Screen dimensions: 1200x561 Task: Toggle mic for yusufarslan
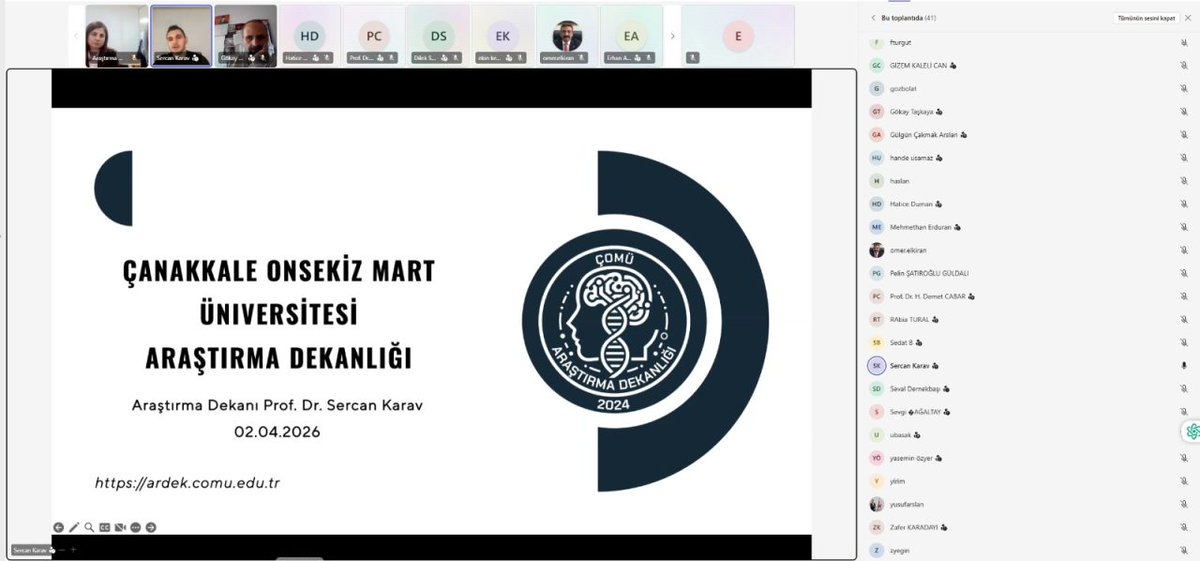[x=1183, y=504]
